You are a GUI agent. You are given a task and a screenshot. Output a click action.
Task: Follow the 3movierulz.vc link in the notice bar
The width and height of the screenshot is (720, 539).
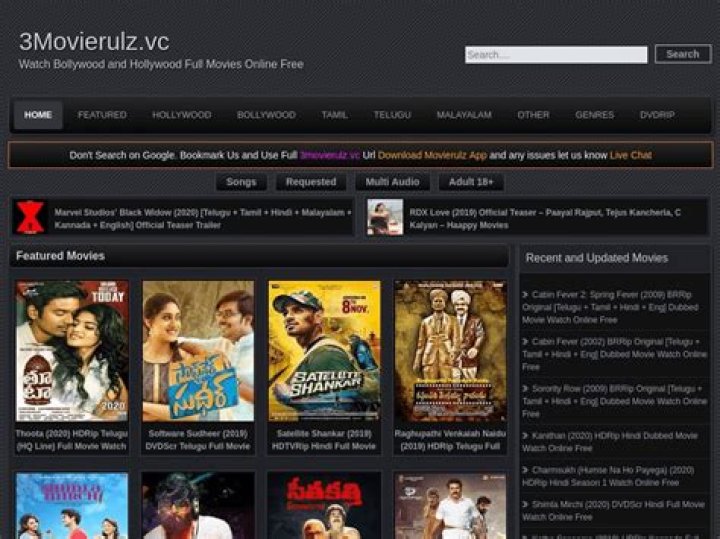coord(330,155)
